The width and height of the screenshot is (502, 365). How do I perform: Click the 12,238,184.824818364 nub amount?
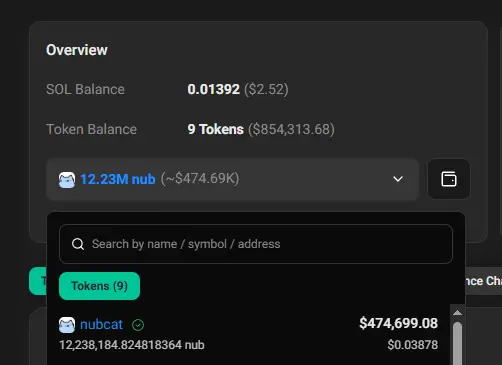[x=132, y=345]
